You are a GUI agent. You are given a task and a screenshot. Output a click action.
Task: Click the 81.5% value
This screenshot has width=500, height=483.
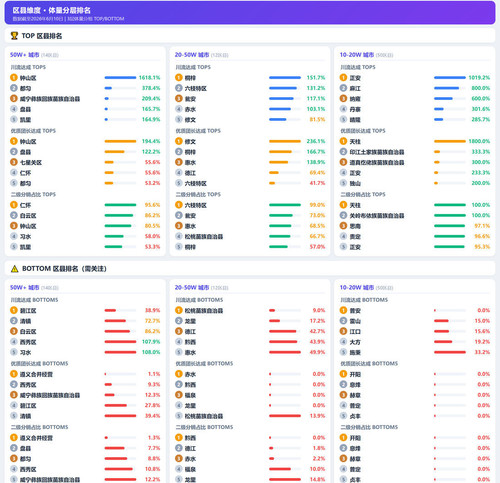[x=317, y=119]
